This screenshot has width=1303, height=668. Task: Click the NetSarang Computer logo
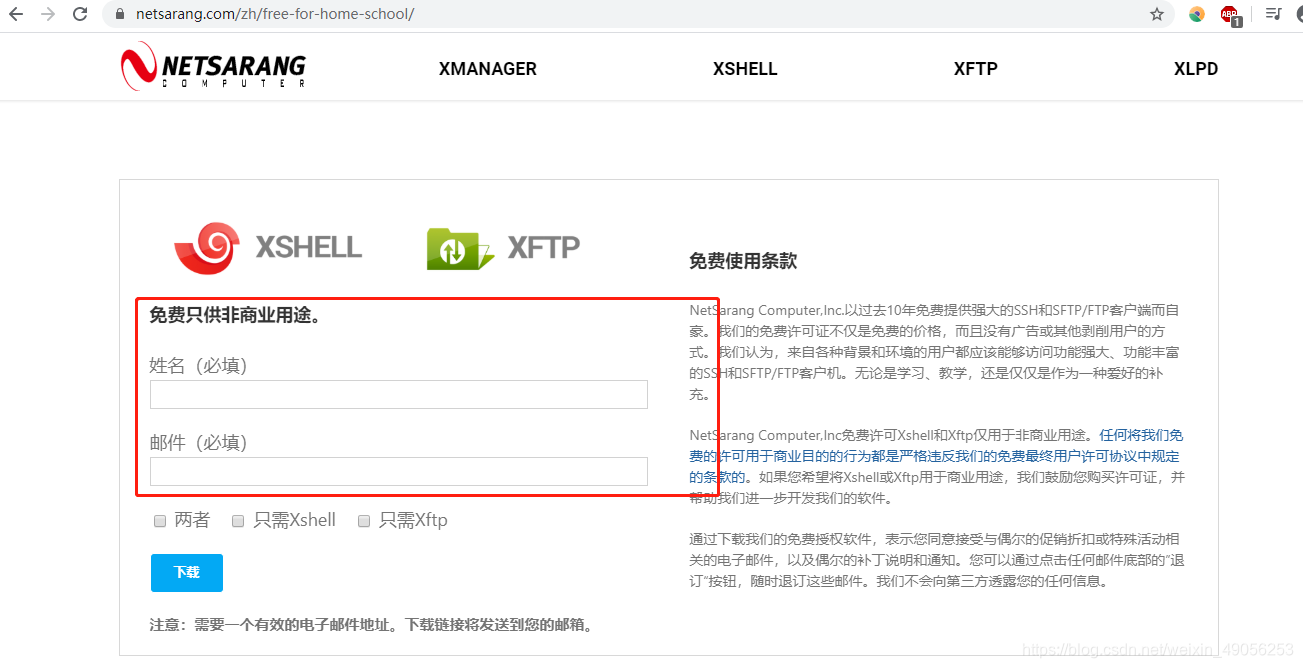point(213,67)
